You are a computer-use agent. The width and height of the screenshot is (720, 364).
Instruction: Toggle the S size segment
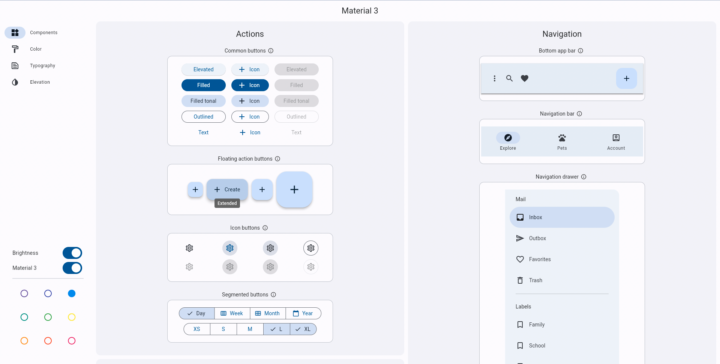[x=223, y=329]
